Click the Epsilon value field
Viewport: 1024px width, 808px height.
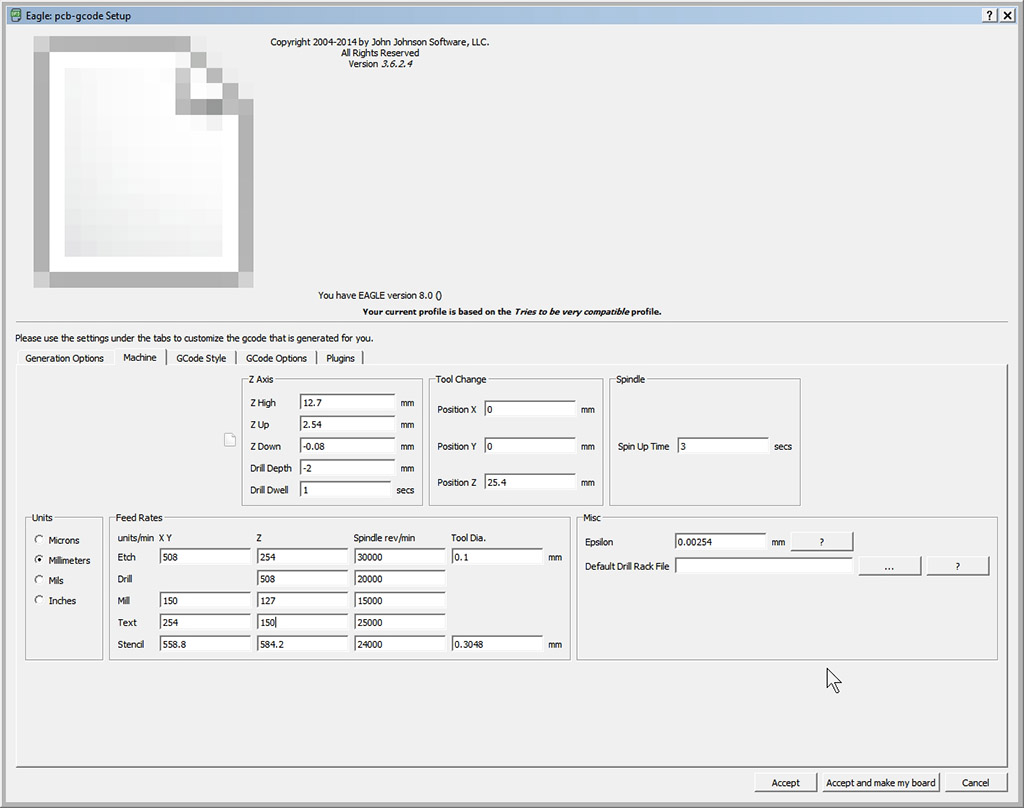(x=720, y=541)
